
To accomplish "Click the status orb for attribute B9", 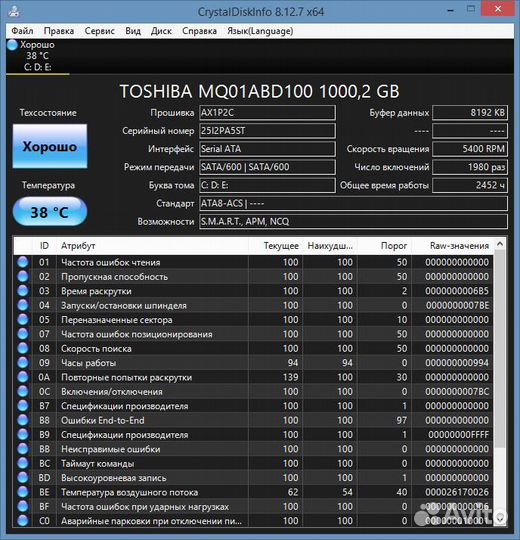I will point(23,435).
